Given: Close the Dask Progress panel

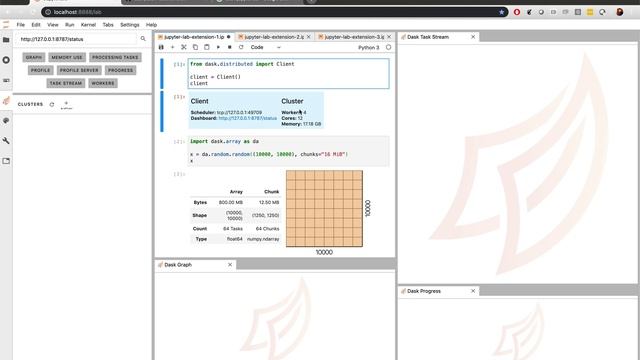Looking at the screenshot, I should (x=473, y=291).
